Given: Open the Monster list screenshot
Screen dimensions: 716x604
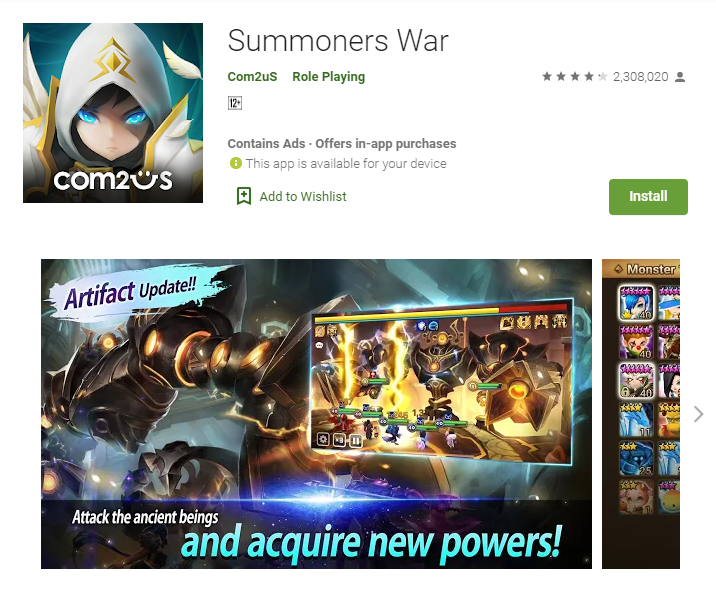Looking at the screenshot, I should [641, 414].
